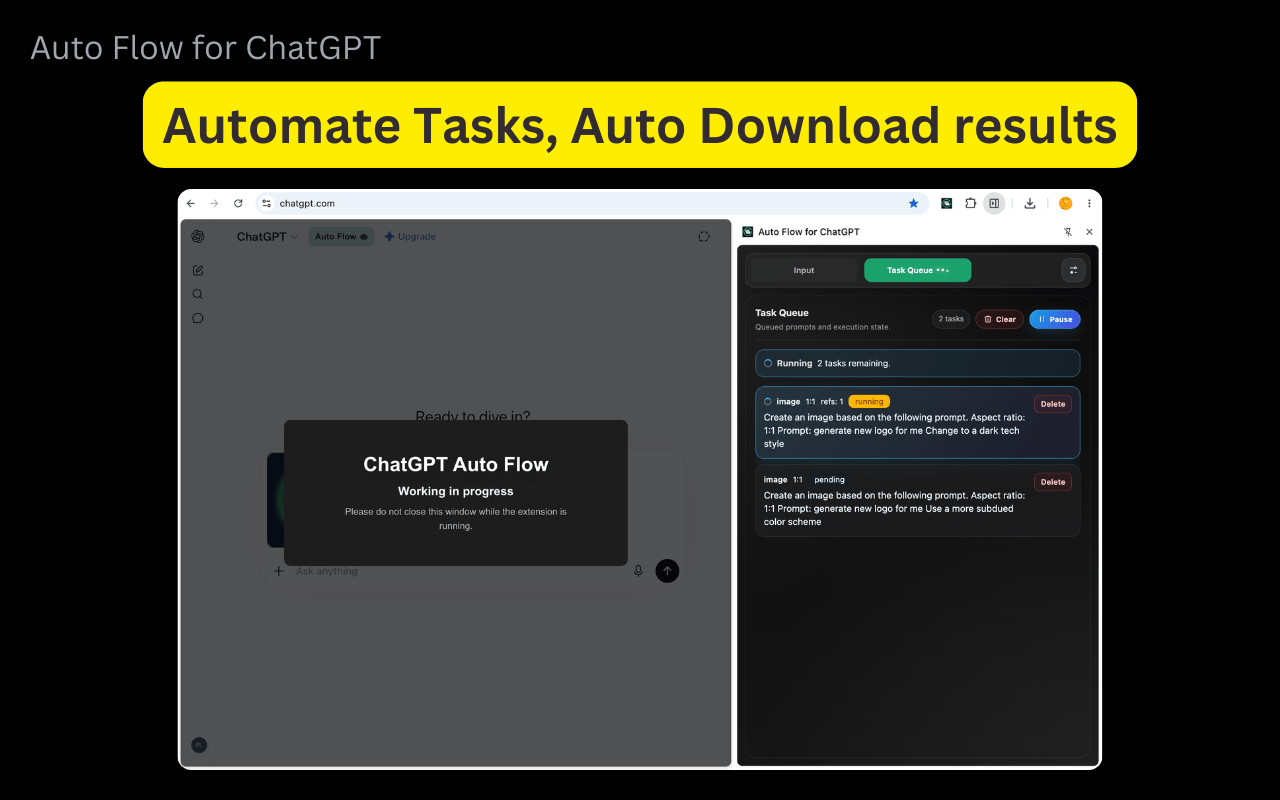Open browser Downloads
1280x800 pixels.
coord(1030,203)
